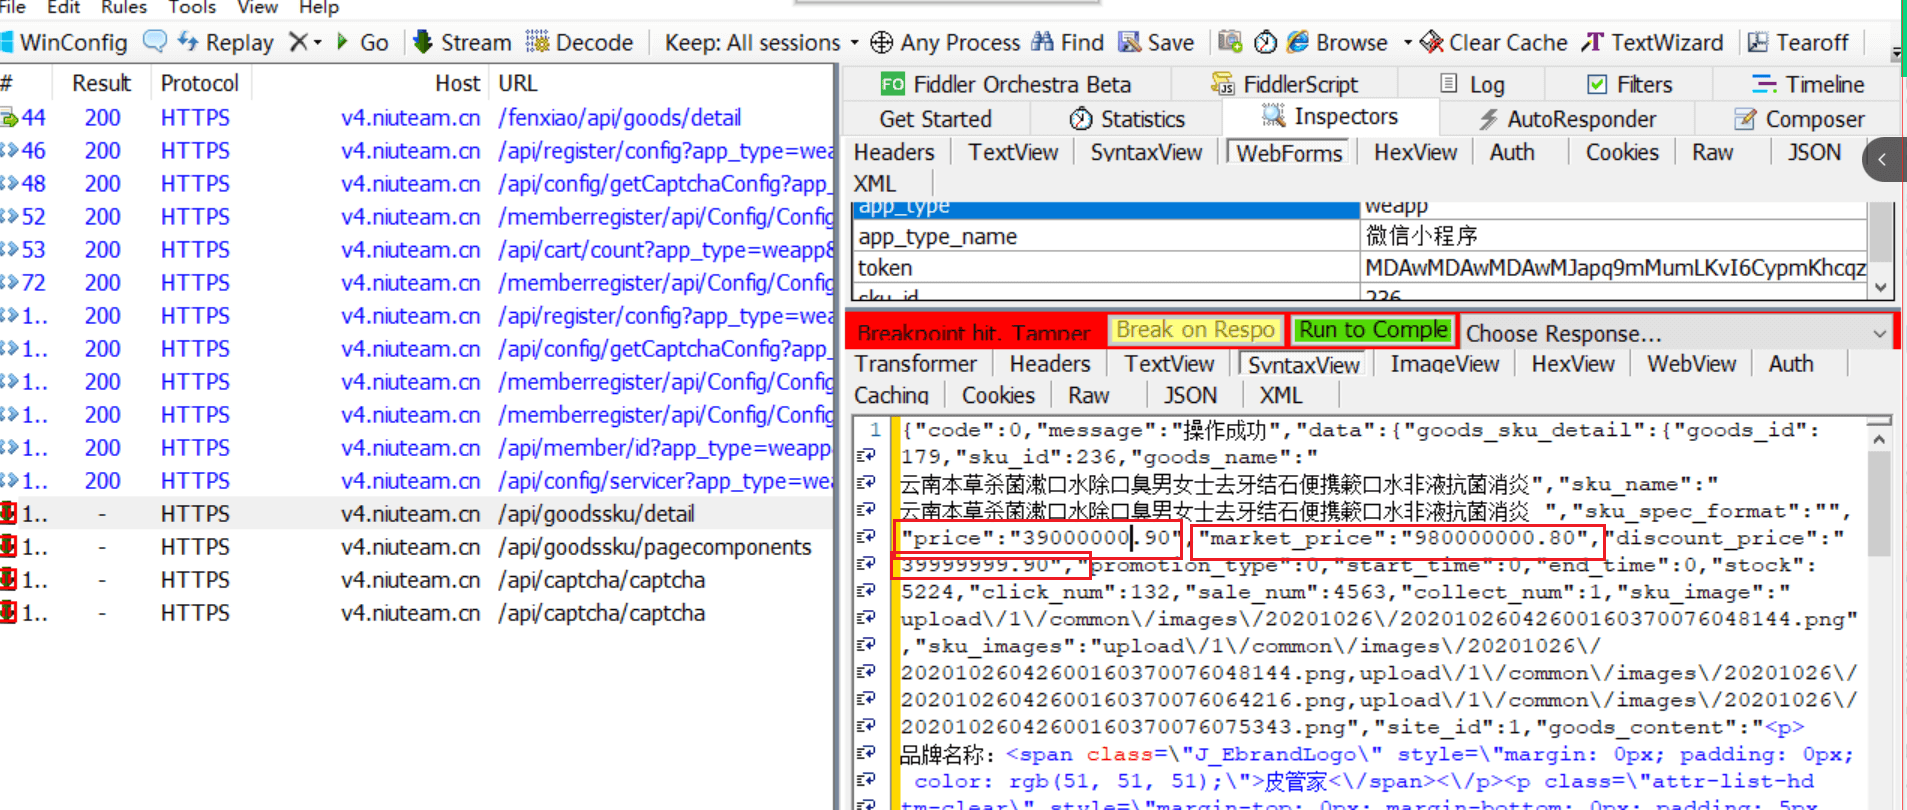The image size is (1907, 810).
Task: Select request WebForms inspector tab
Action: pos(1288,153)
